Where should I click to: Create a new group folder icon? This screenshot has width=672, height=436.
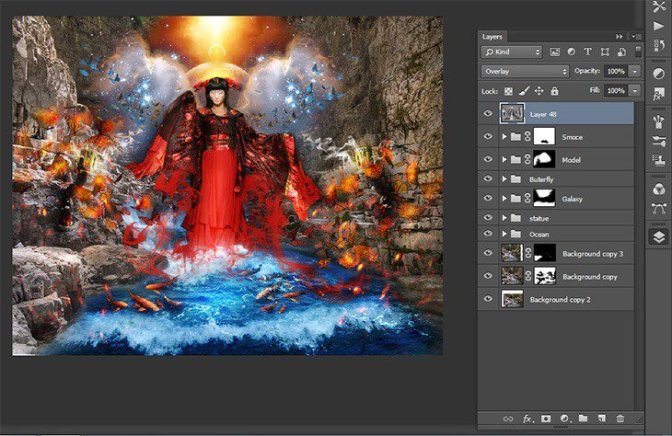583,418
